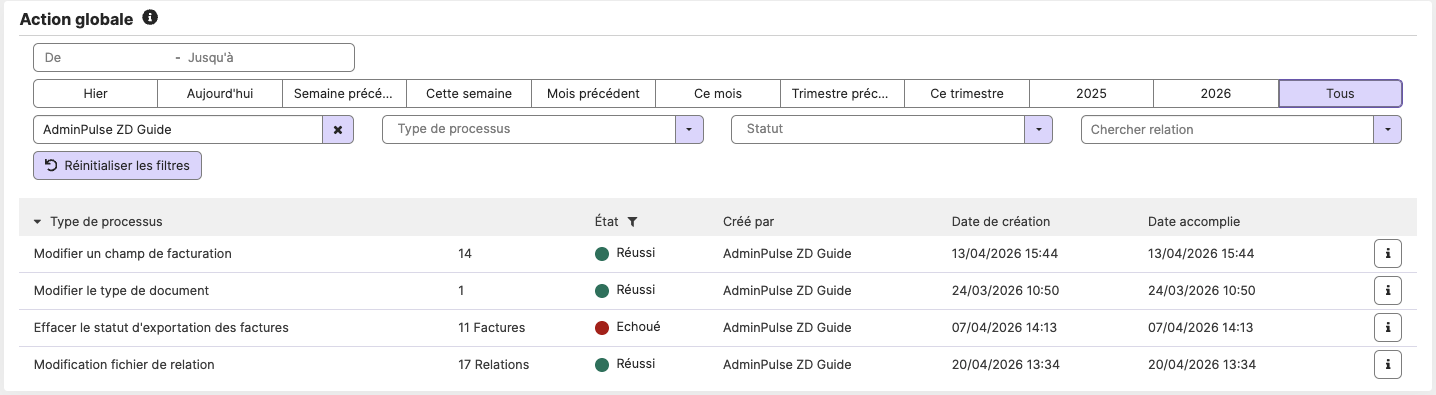Click the info icon next to Action globale
The height and width of the screenshot is (395, 1436).
(150, 18)
